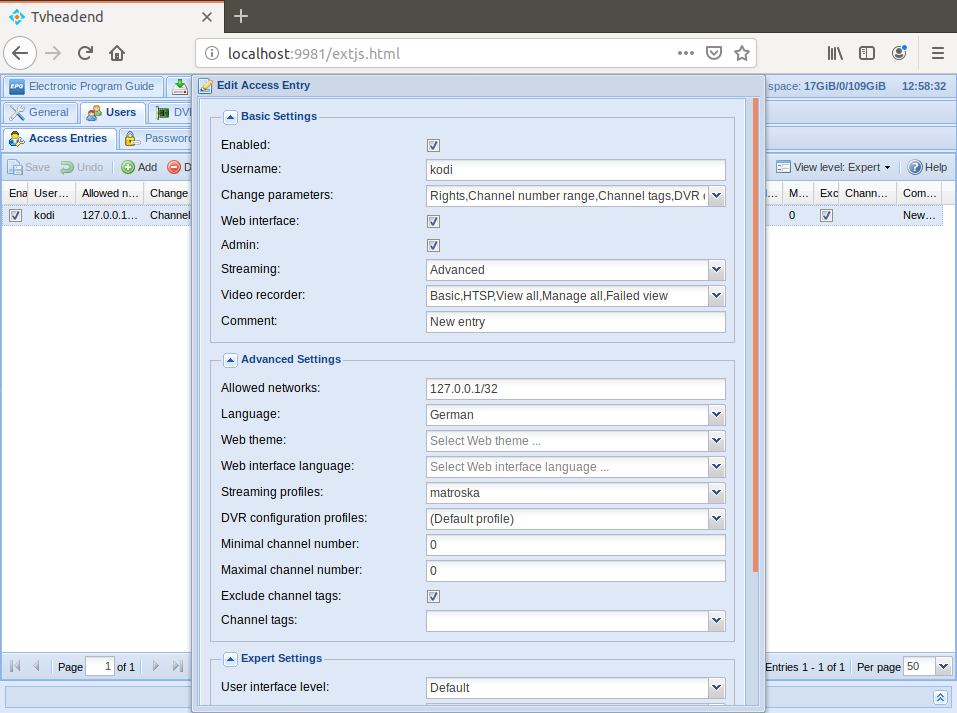
Task: Click the Allowed networks input field
Action: click(x=576, y=389)
